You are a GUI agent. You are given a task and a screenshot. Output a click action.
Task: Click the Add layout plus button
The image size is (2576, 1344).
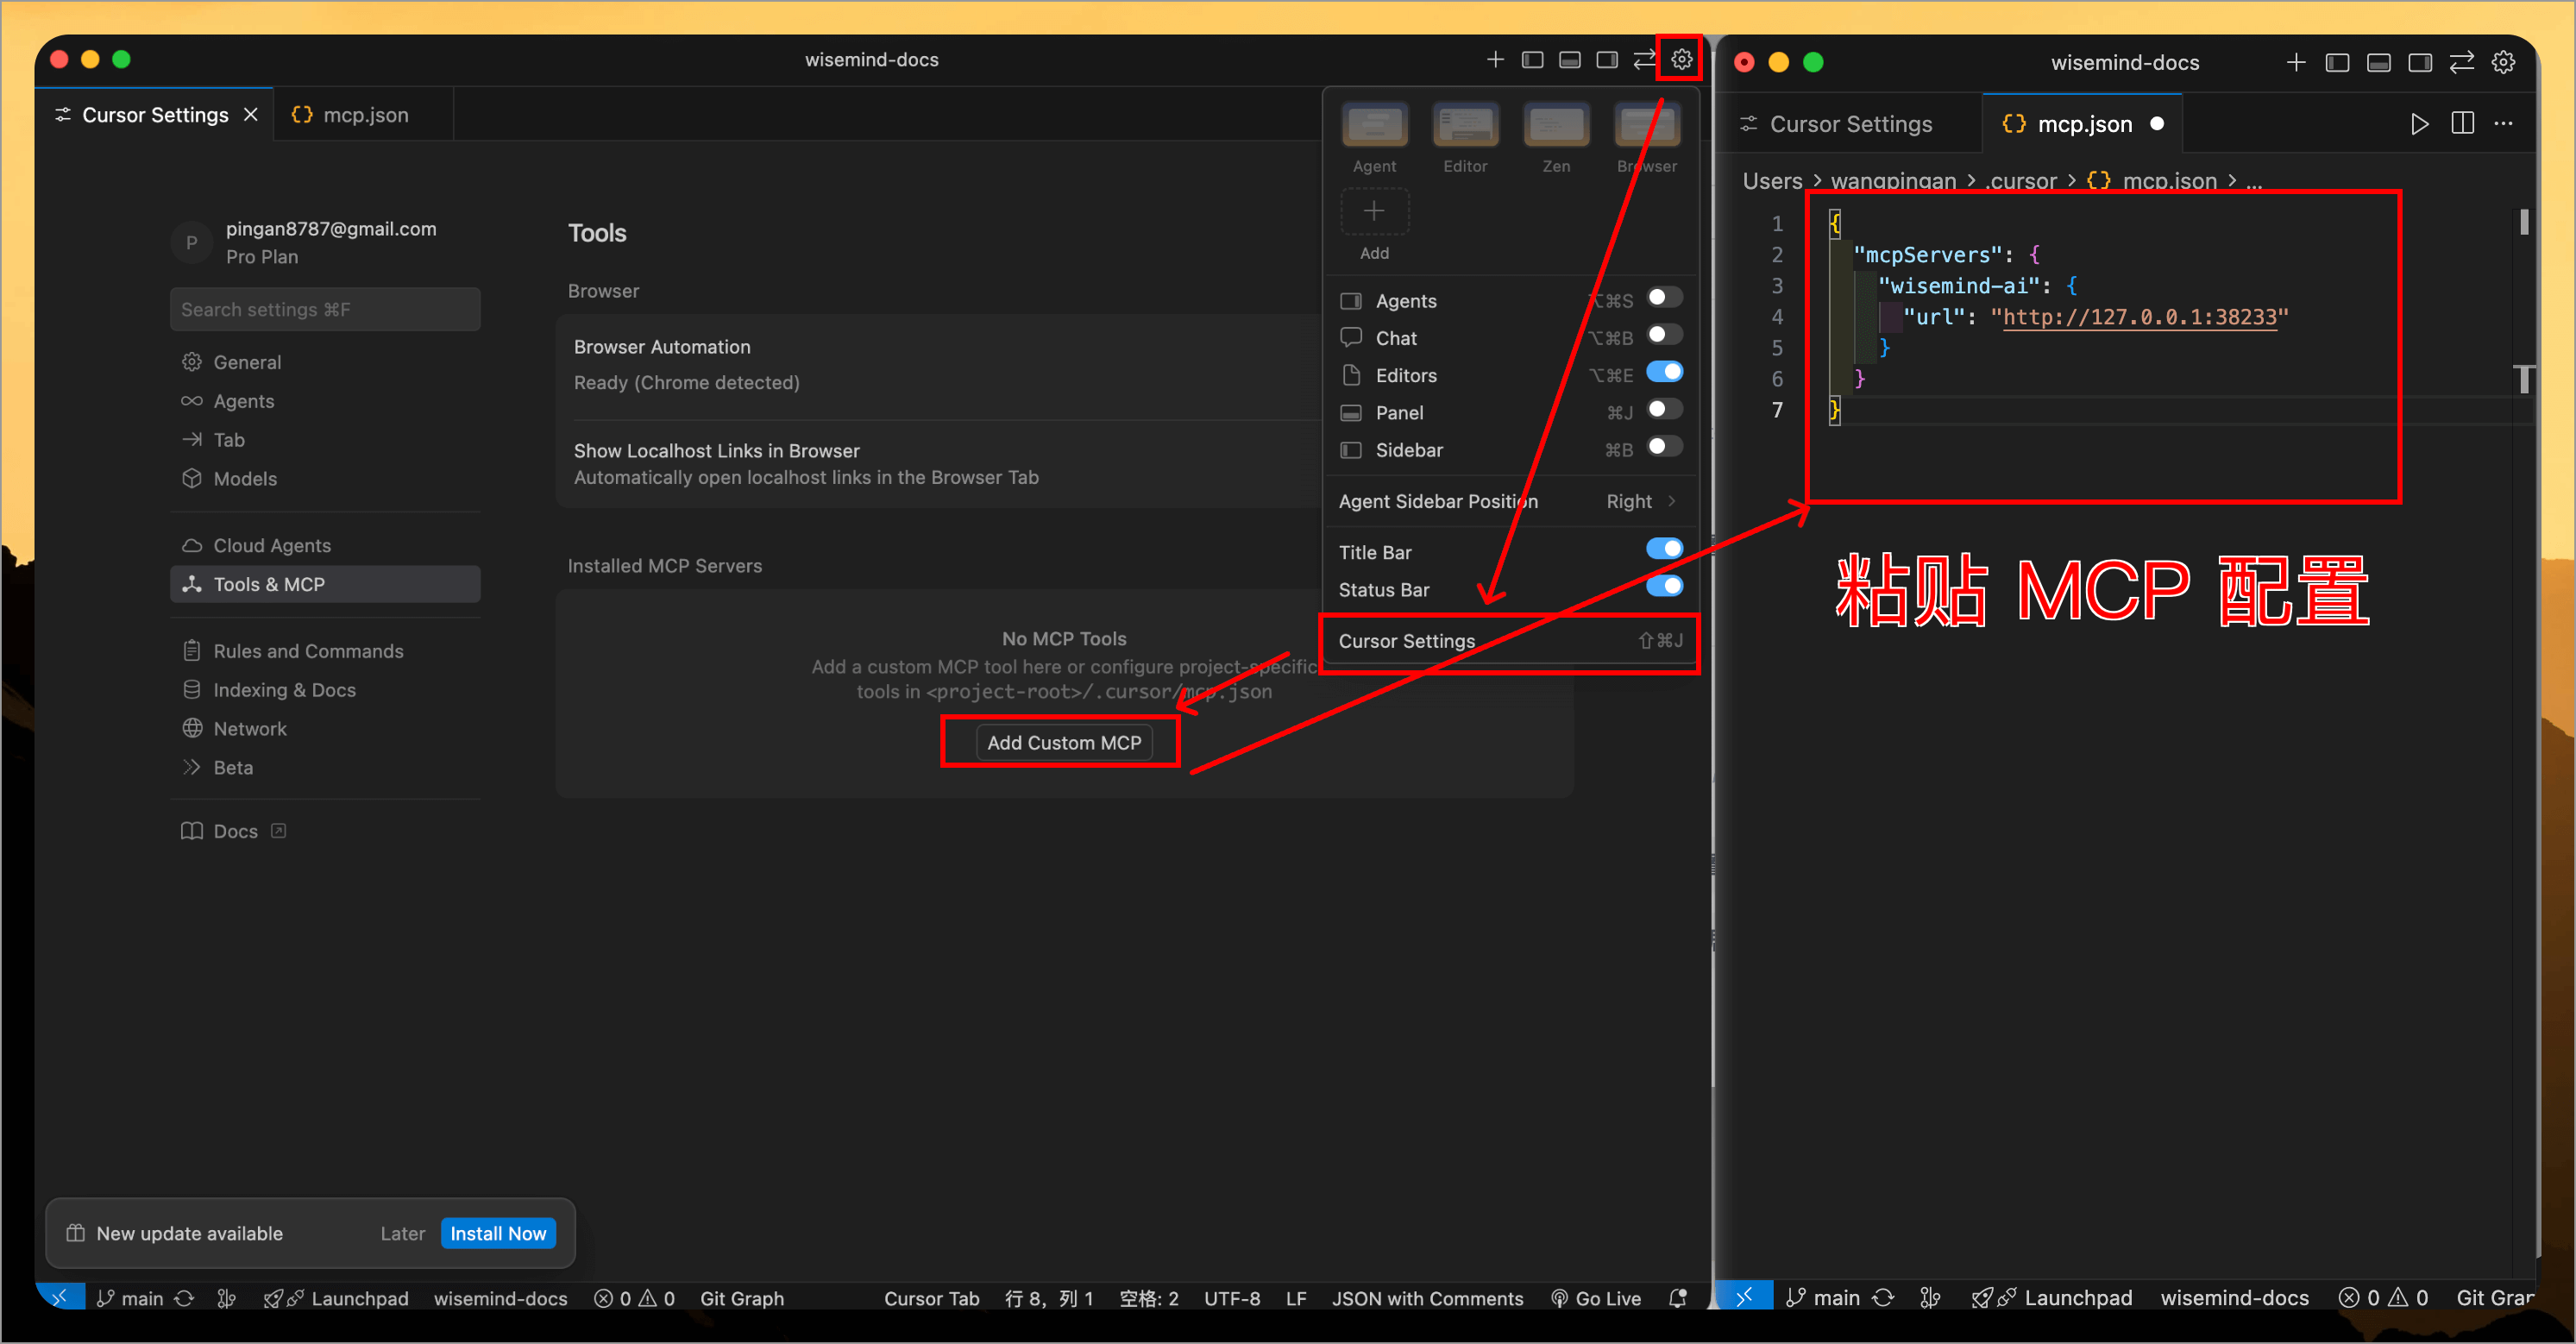point(1374,212)
